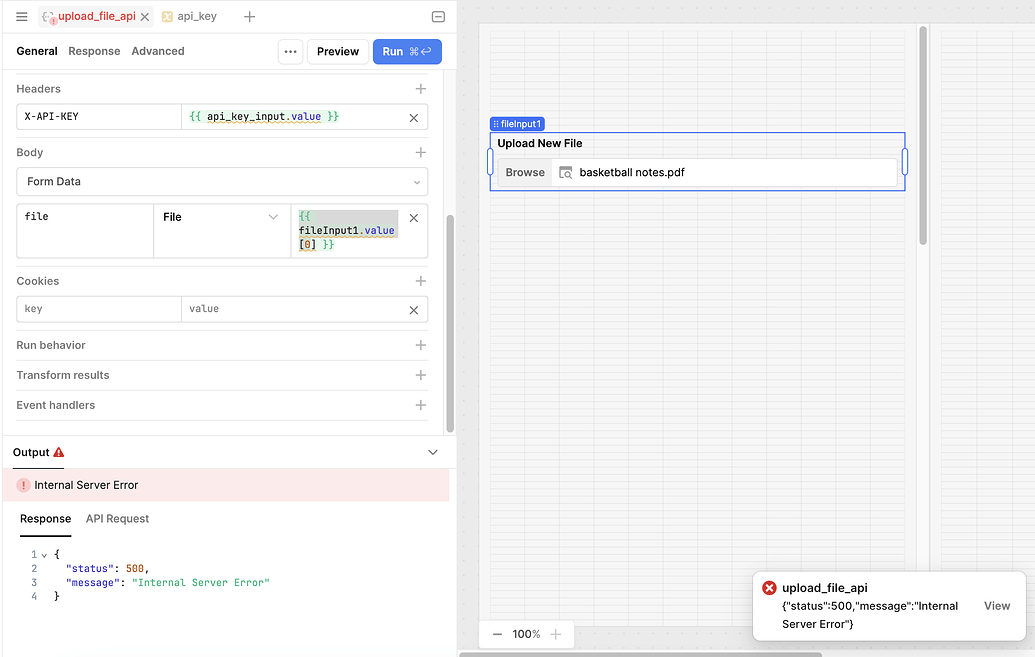Click the cookie value input field
Viewport: 1035px width, 657px height.
(x=290, y=309)
